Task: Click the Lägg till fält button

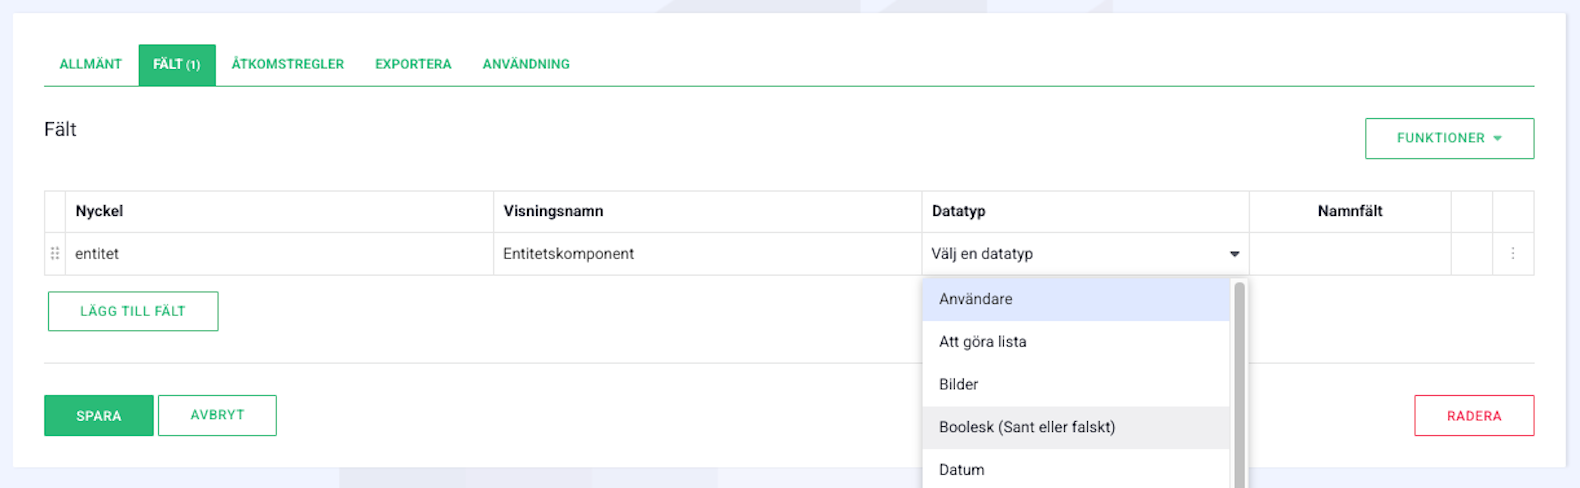Action: tap(133, 311)
